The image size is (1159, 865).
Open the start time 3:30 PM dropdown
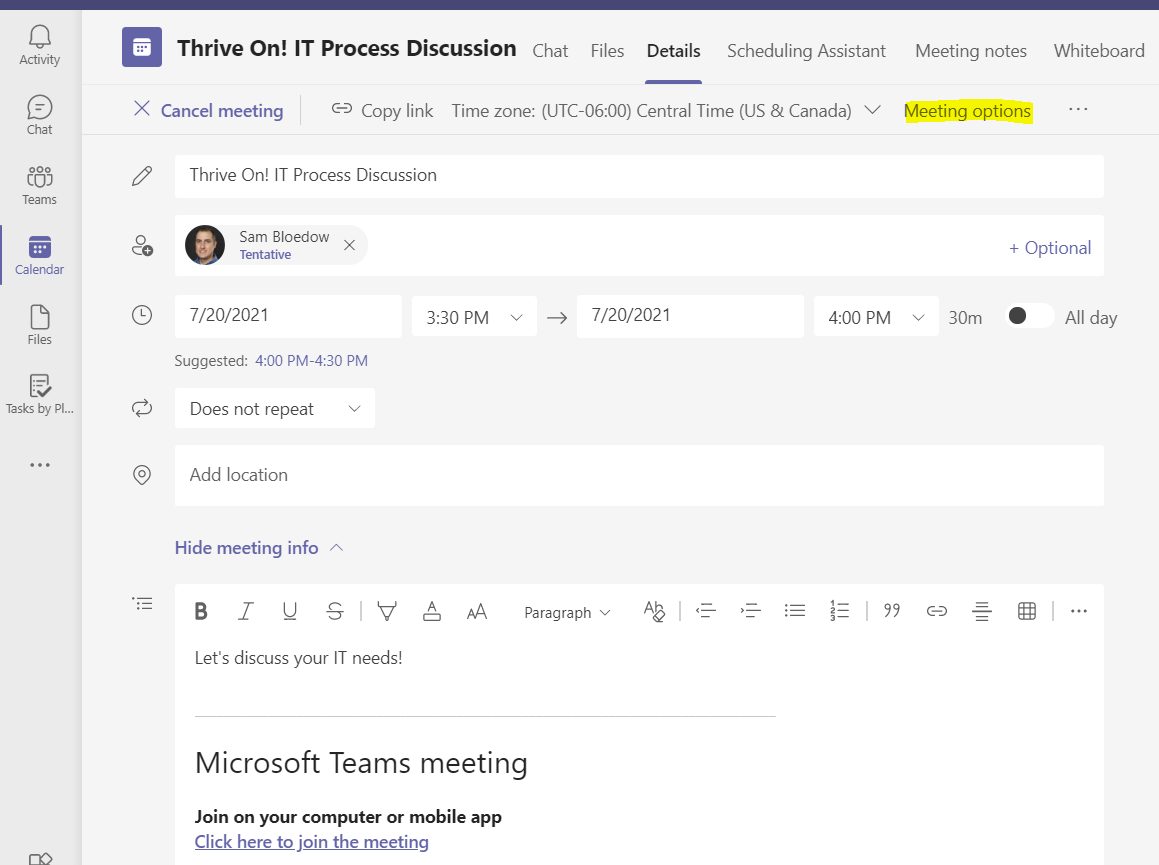[x=474, y=317]
